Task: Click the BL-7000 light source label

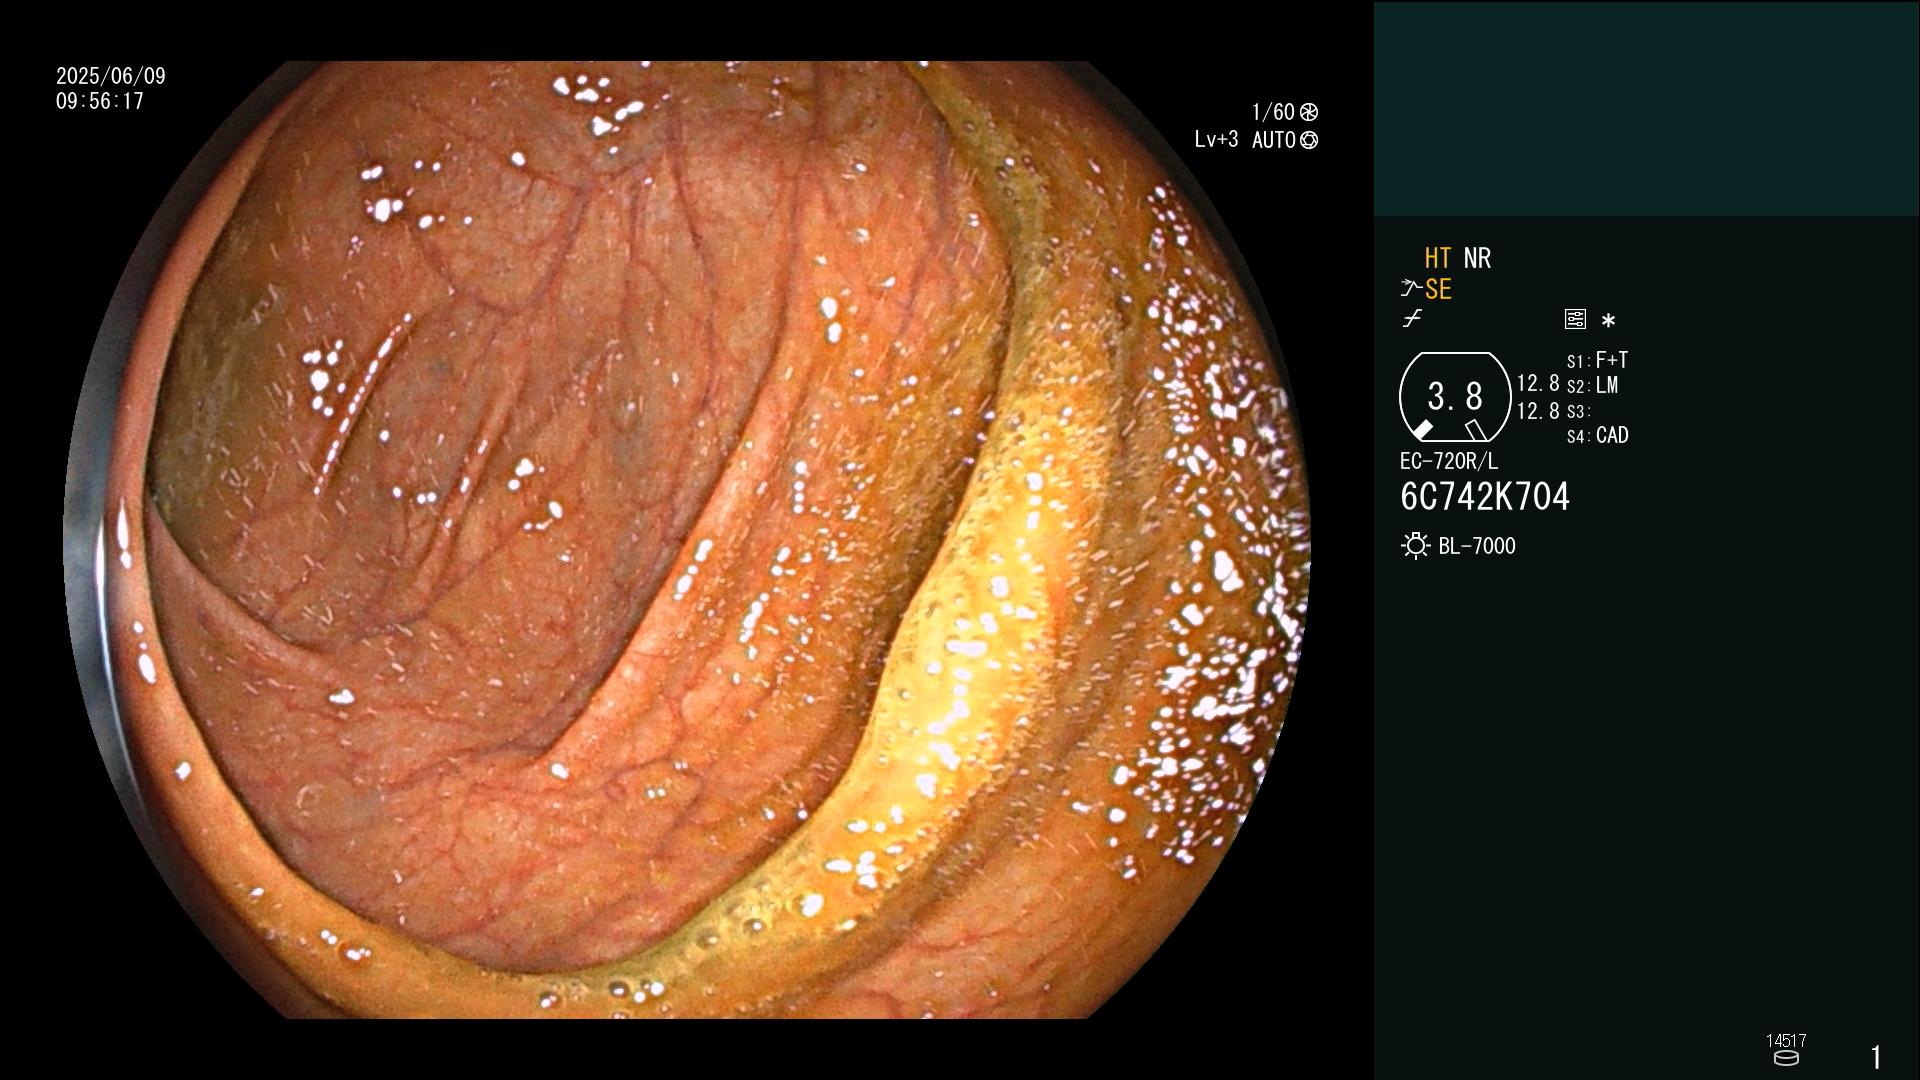Action: coord(1477,546)
